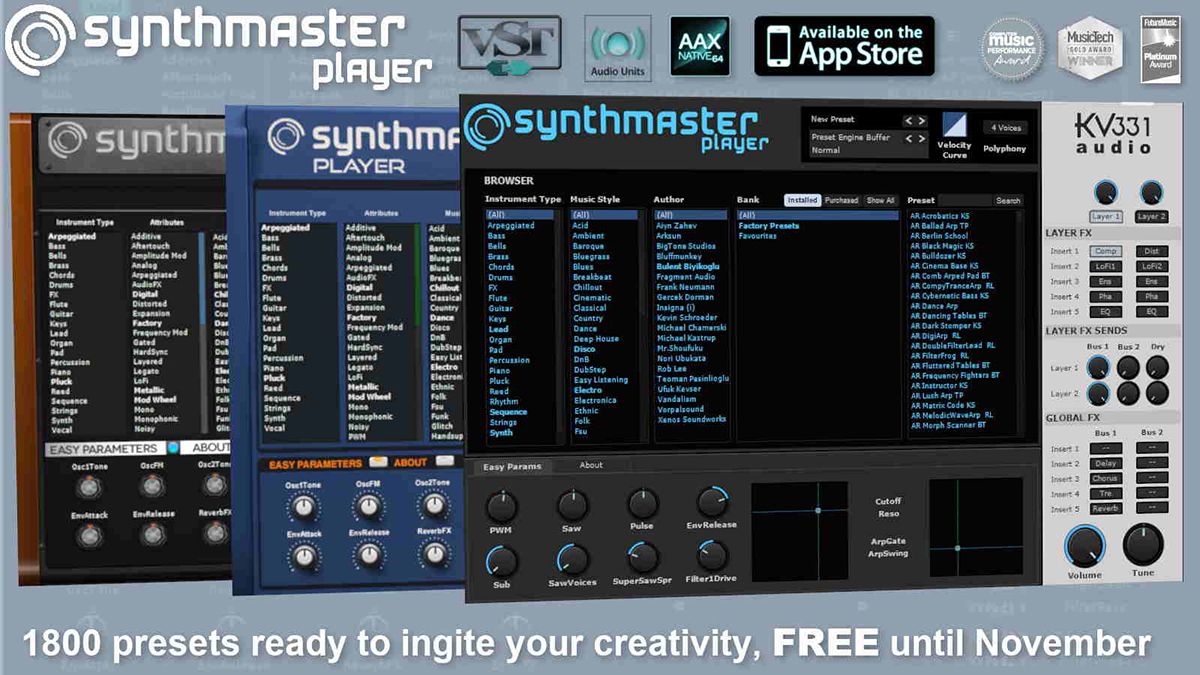Toggle the LoFi2 effect slot
Viewport: 1200px width, 675px height.
(x=1152, y=267)
